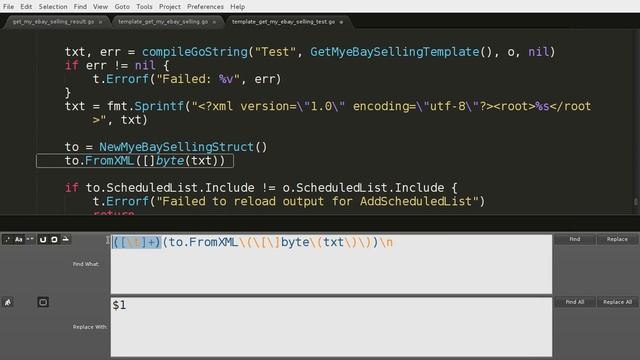Click fmt.Sprintf in the code
The width and height of the screenshot is (640, 360).
tap(145, 106)
